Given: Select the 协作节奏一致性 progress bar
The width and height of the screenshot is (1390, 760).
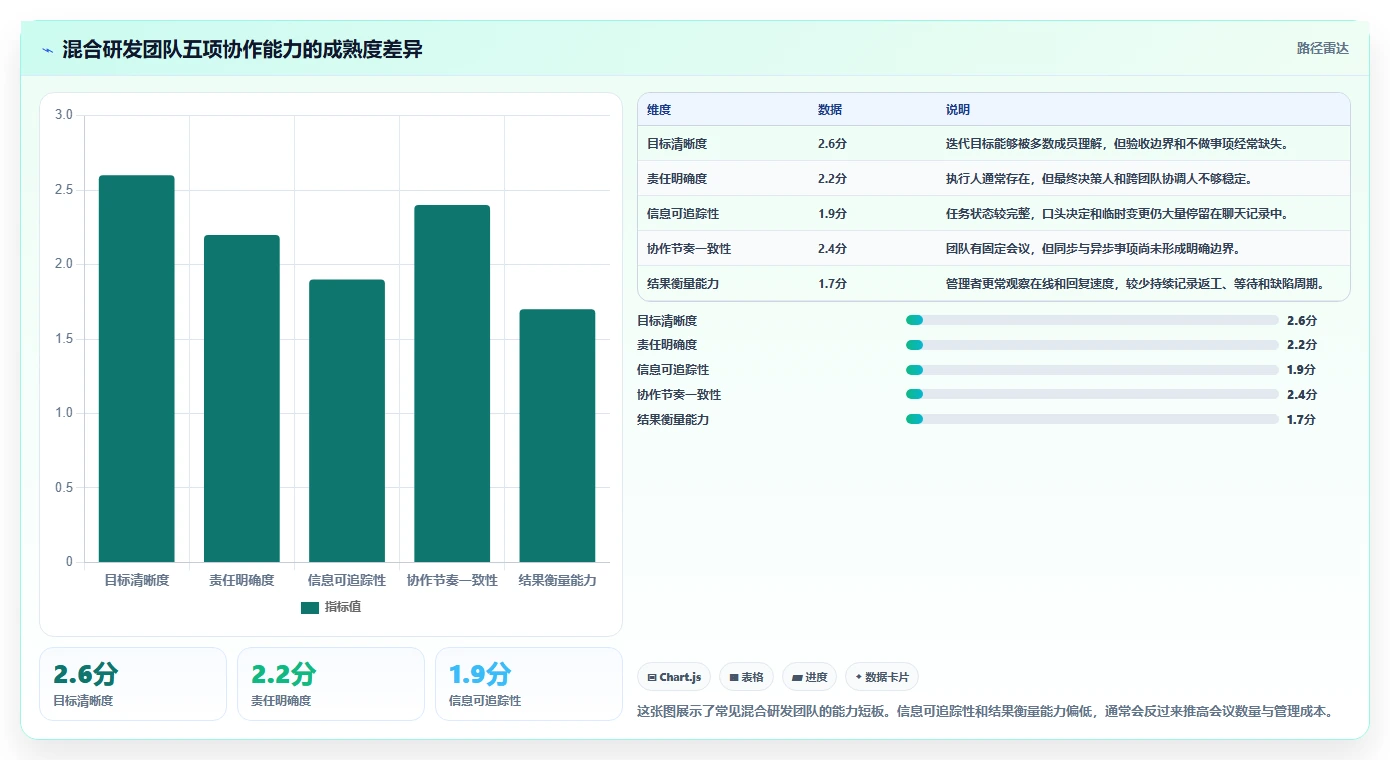Looking at the screenshot, I should tap(1092, 394).
